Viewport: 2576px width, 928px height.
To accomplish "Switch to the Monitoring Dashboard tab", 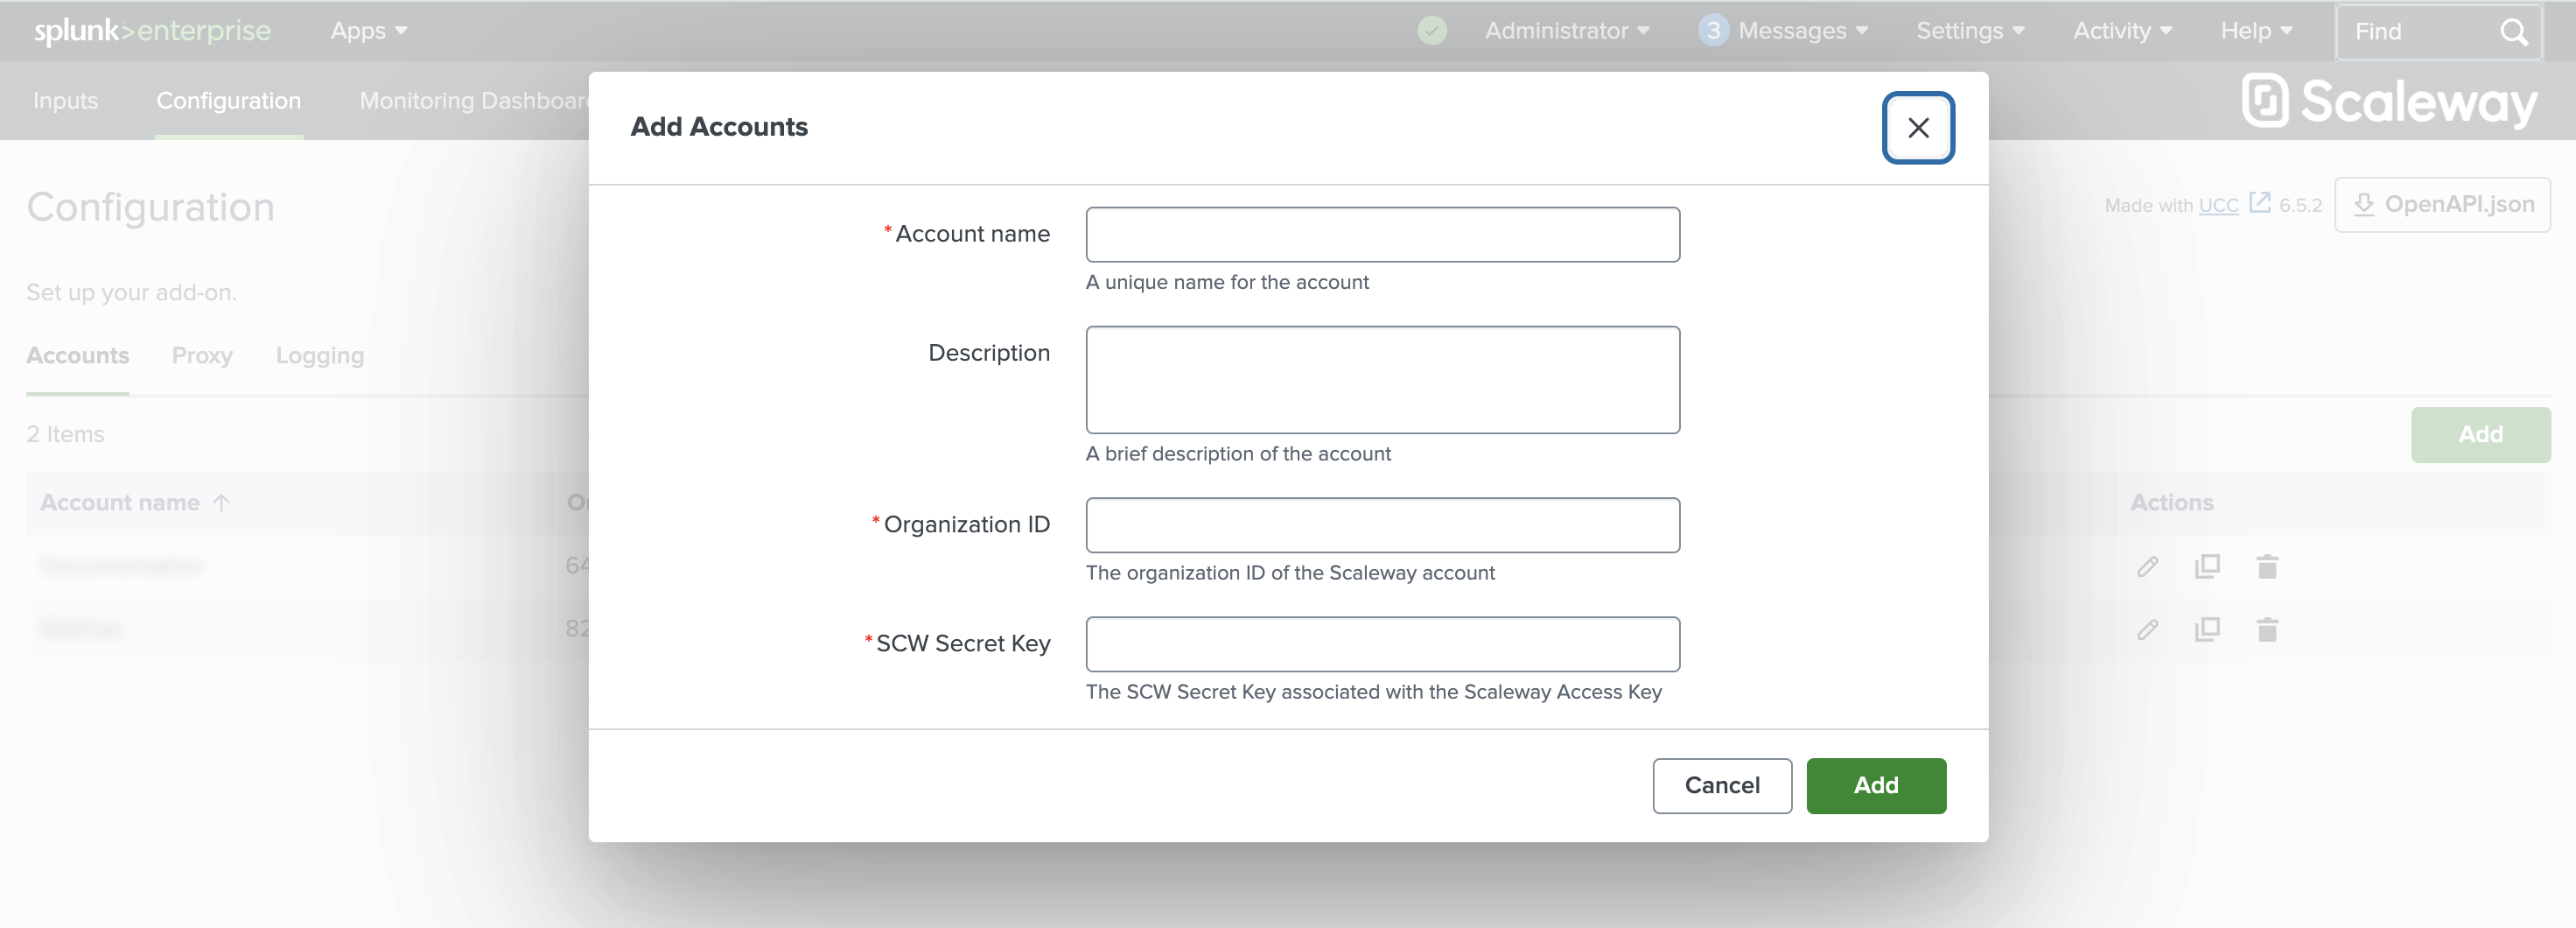I will click(x=474, y=100).
